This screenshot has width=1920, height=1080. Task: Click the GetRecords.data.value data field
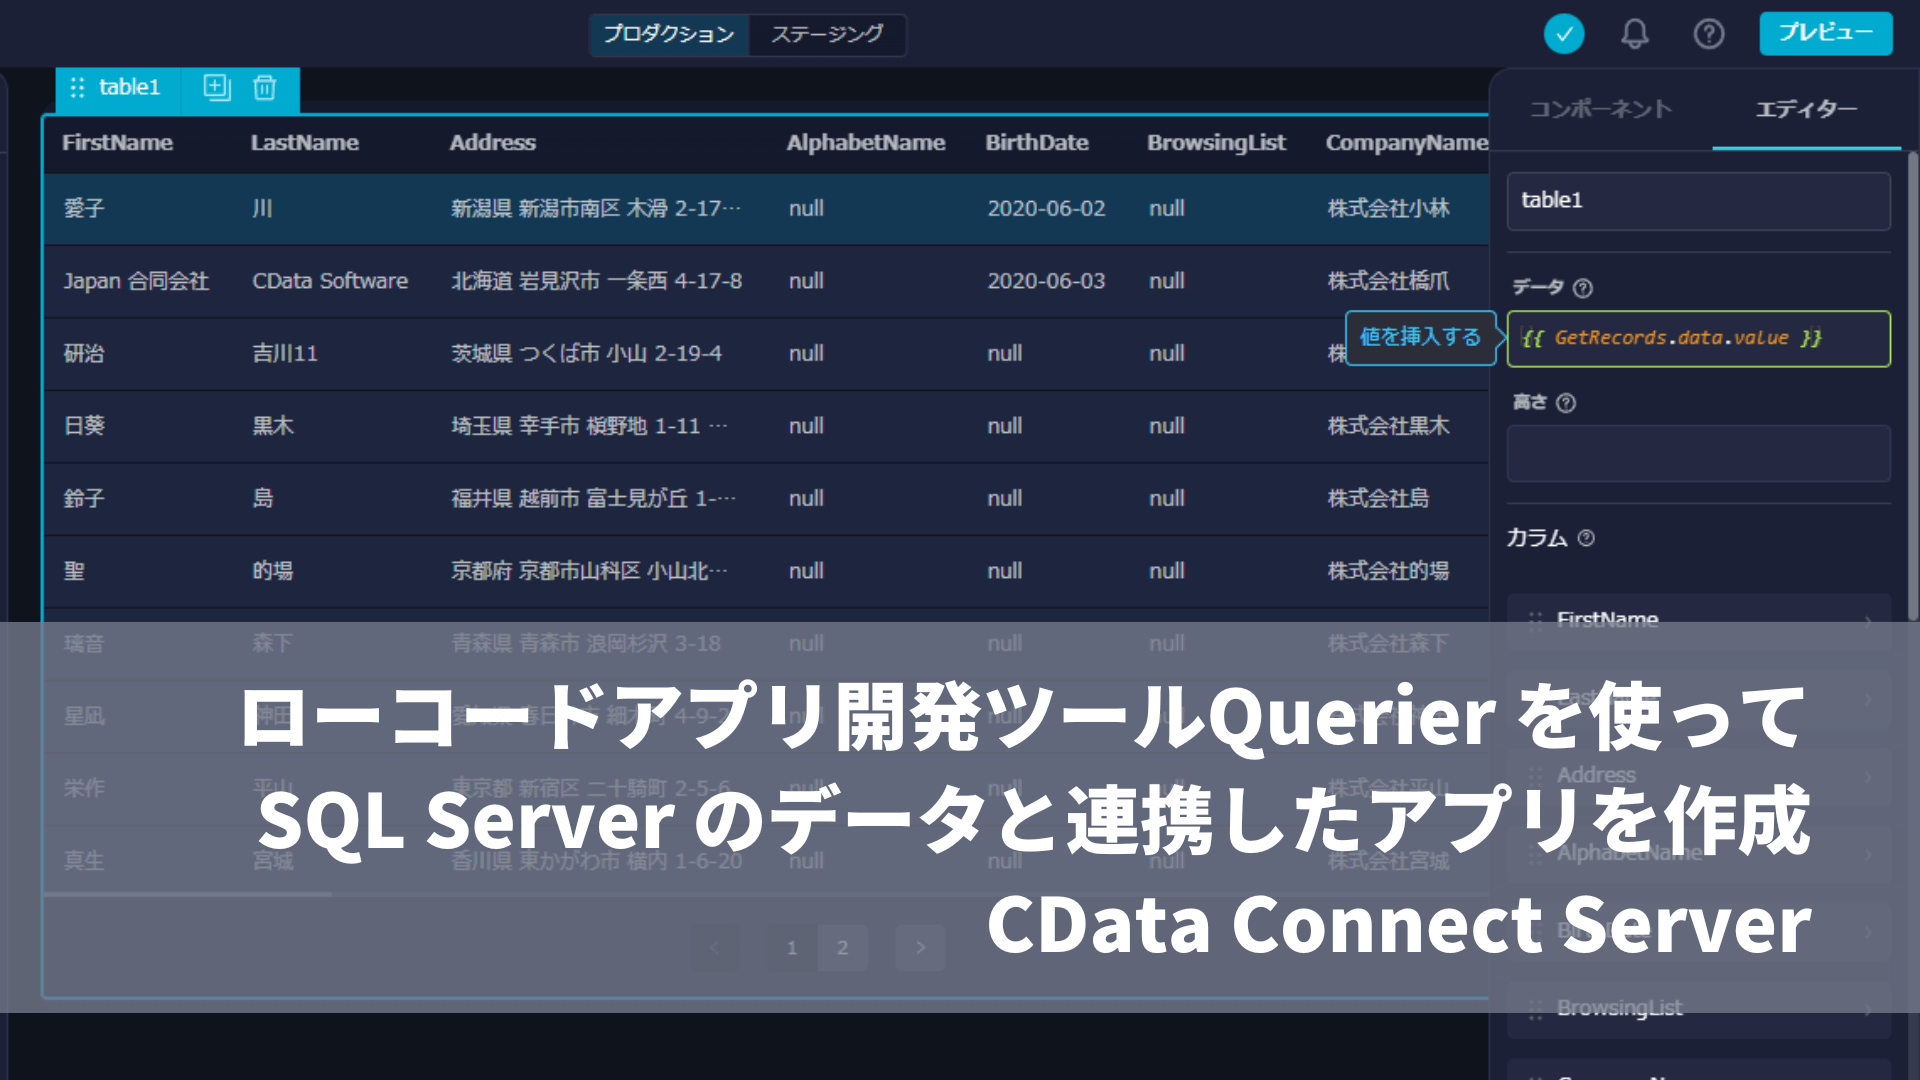1697,338
